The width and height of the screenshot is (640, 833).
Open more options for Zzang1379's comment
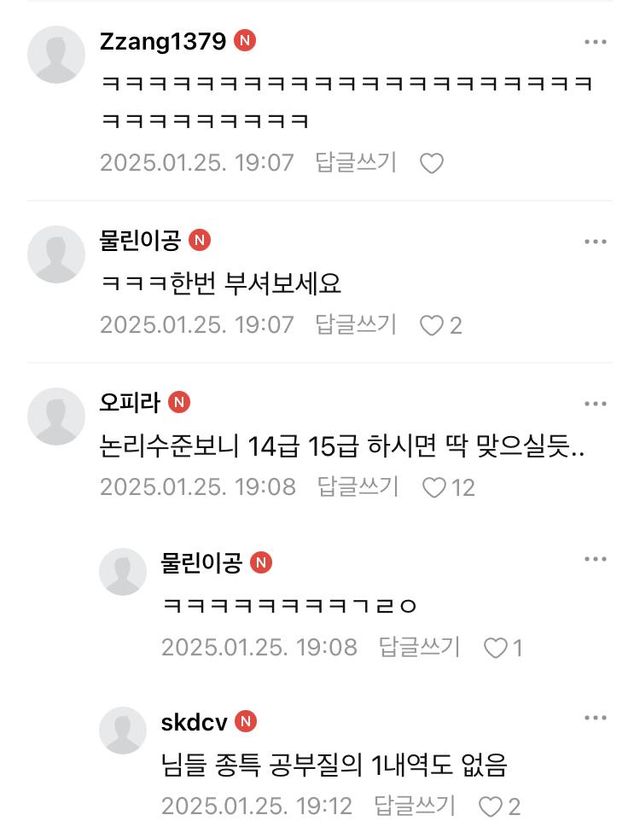coord(595,42)
